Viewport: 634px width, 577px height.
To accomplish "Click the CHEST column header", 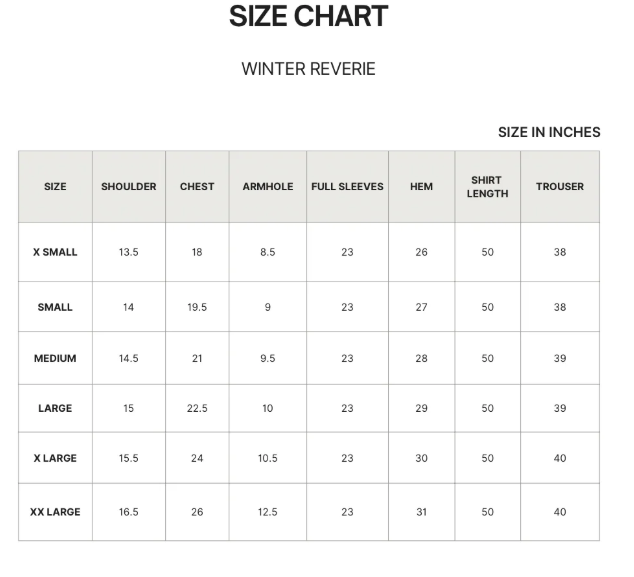I will 197,187.
